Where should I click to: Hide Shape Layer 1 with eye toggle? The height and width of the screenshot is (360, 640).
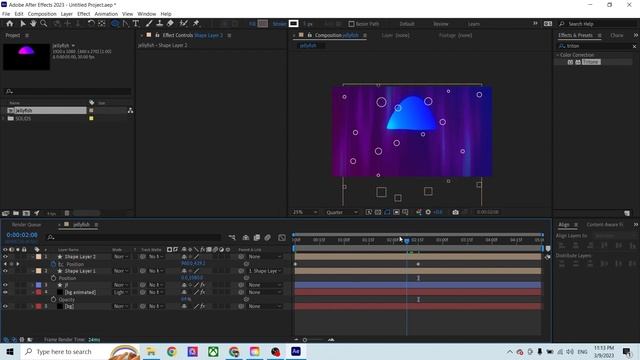tap(5, 271)
